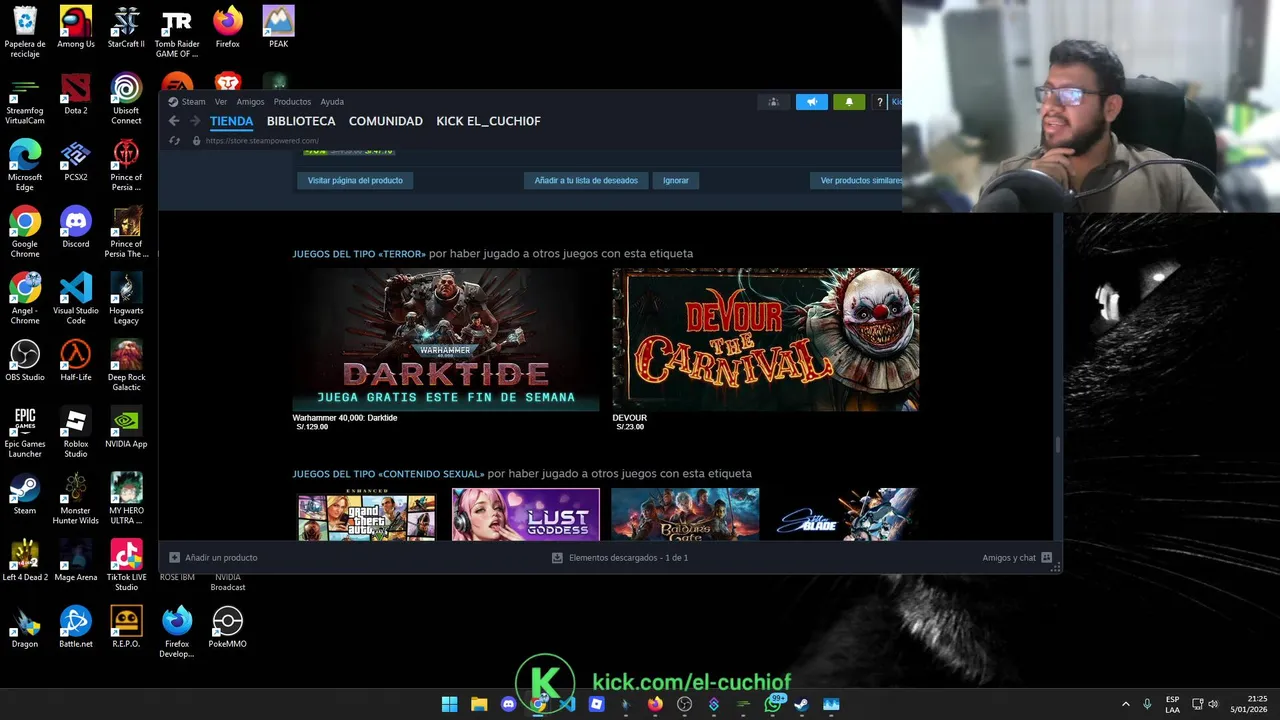Reload the Steam store page
The width and height of the screenshot is (1280, 720).
[x=174, y=141]
